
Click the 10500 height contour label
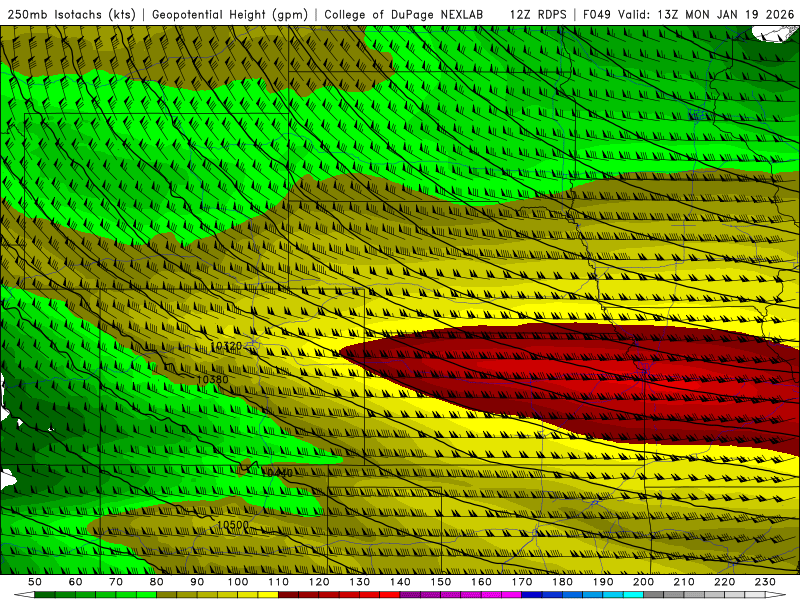point(233,525)
